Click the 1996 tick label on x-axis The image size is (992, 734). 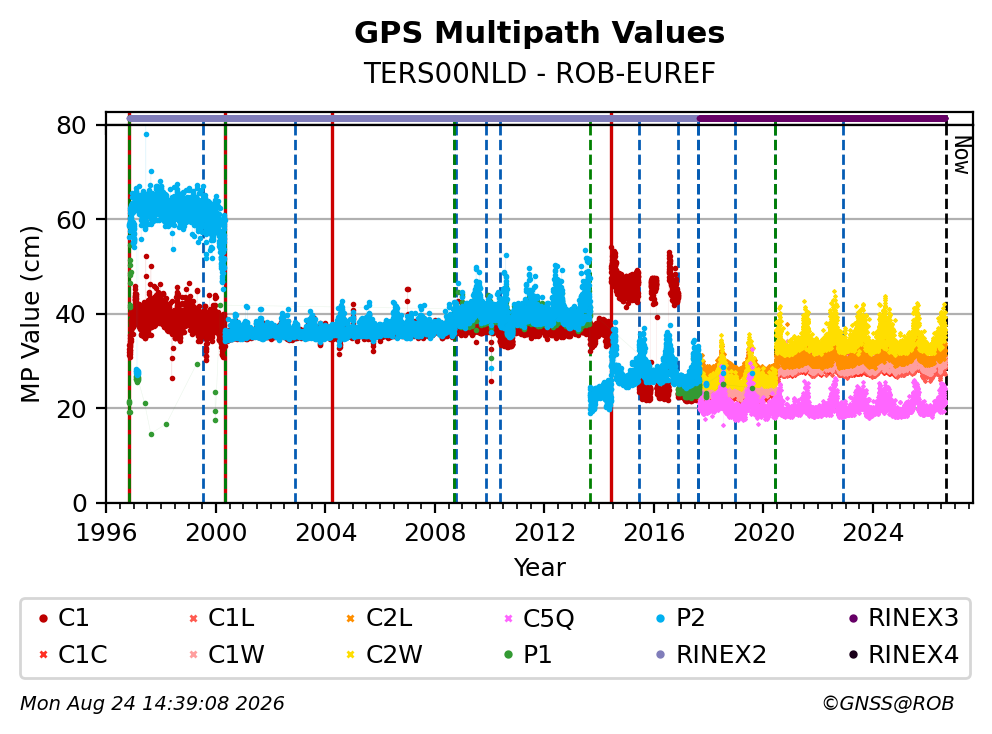[106, 533]
